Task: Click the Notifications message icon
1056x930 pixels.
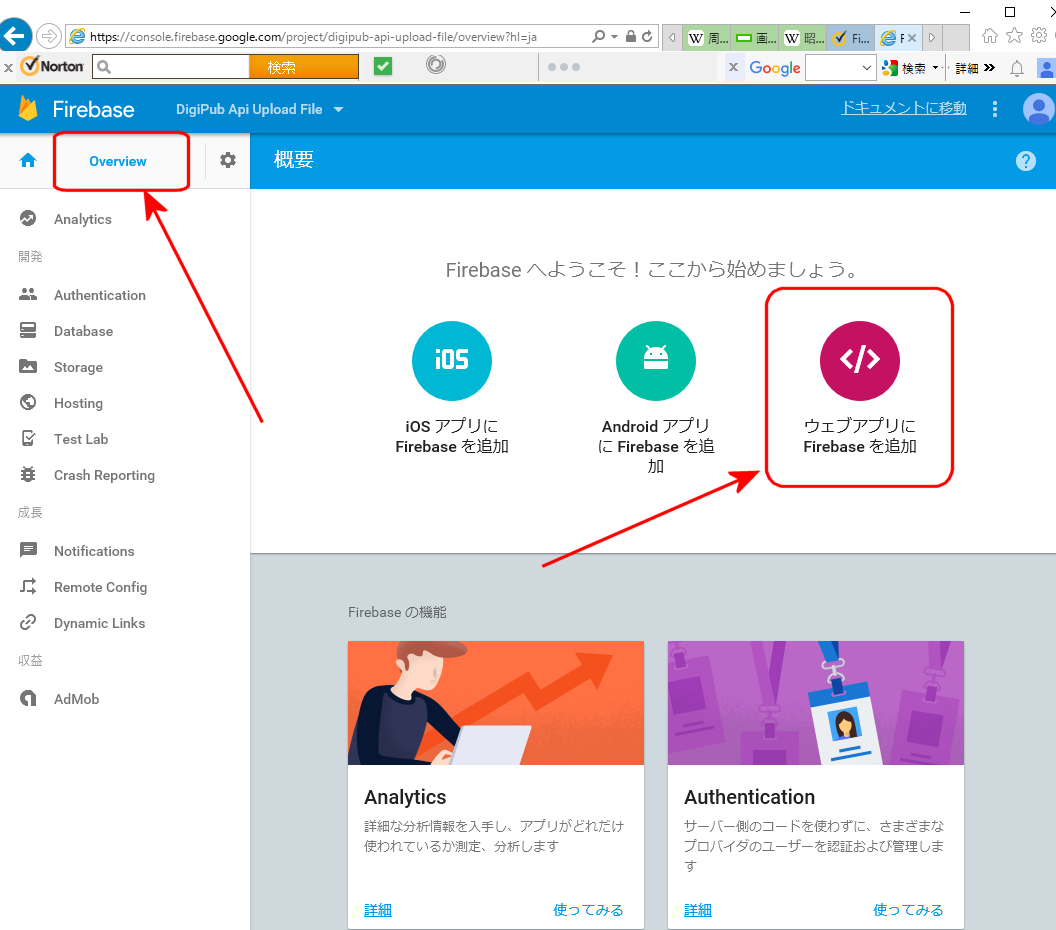Action: click(28, 550)
